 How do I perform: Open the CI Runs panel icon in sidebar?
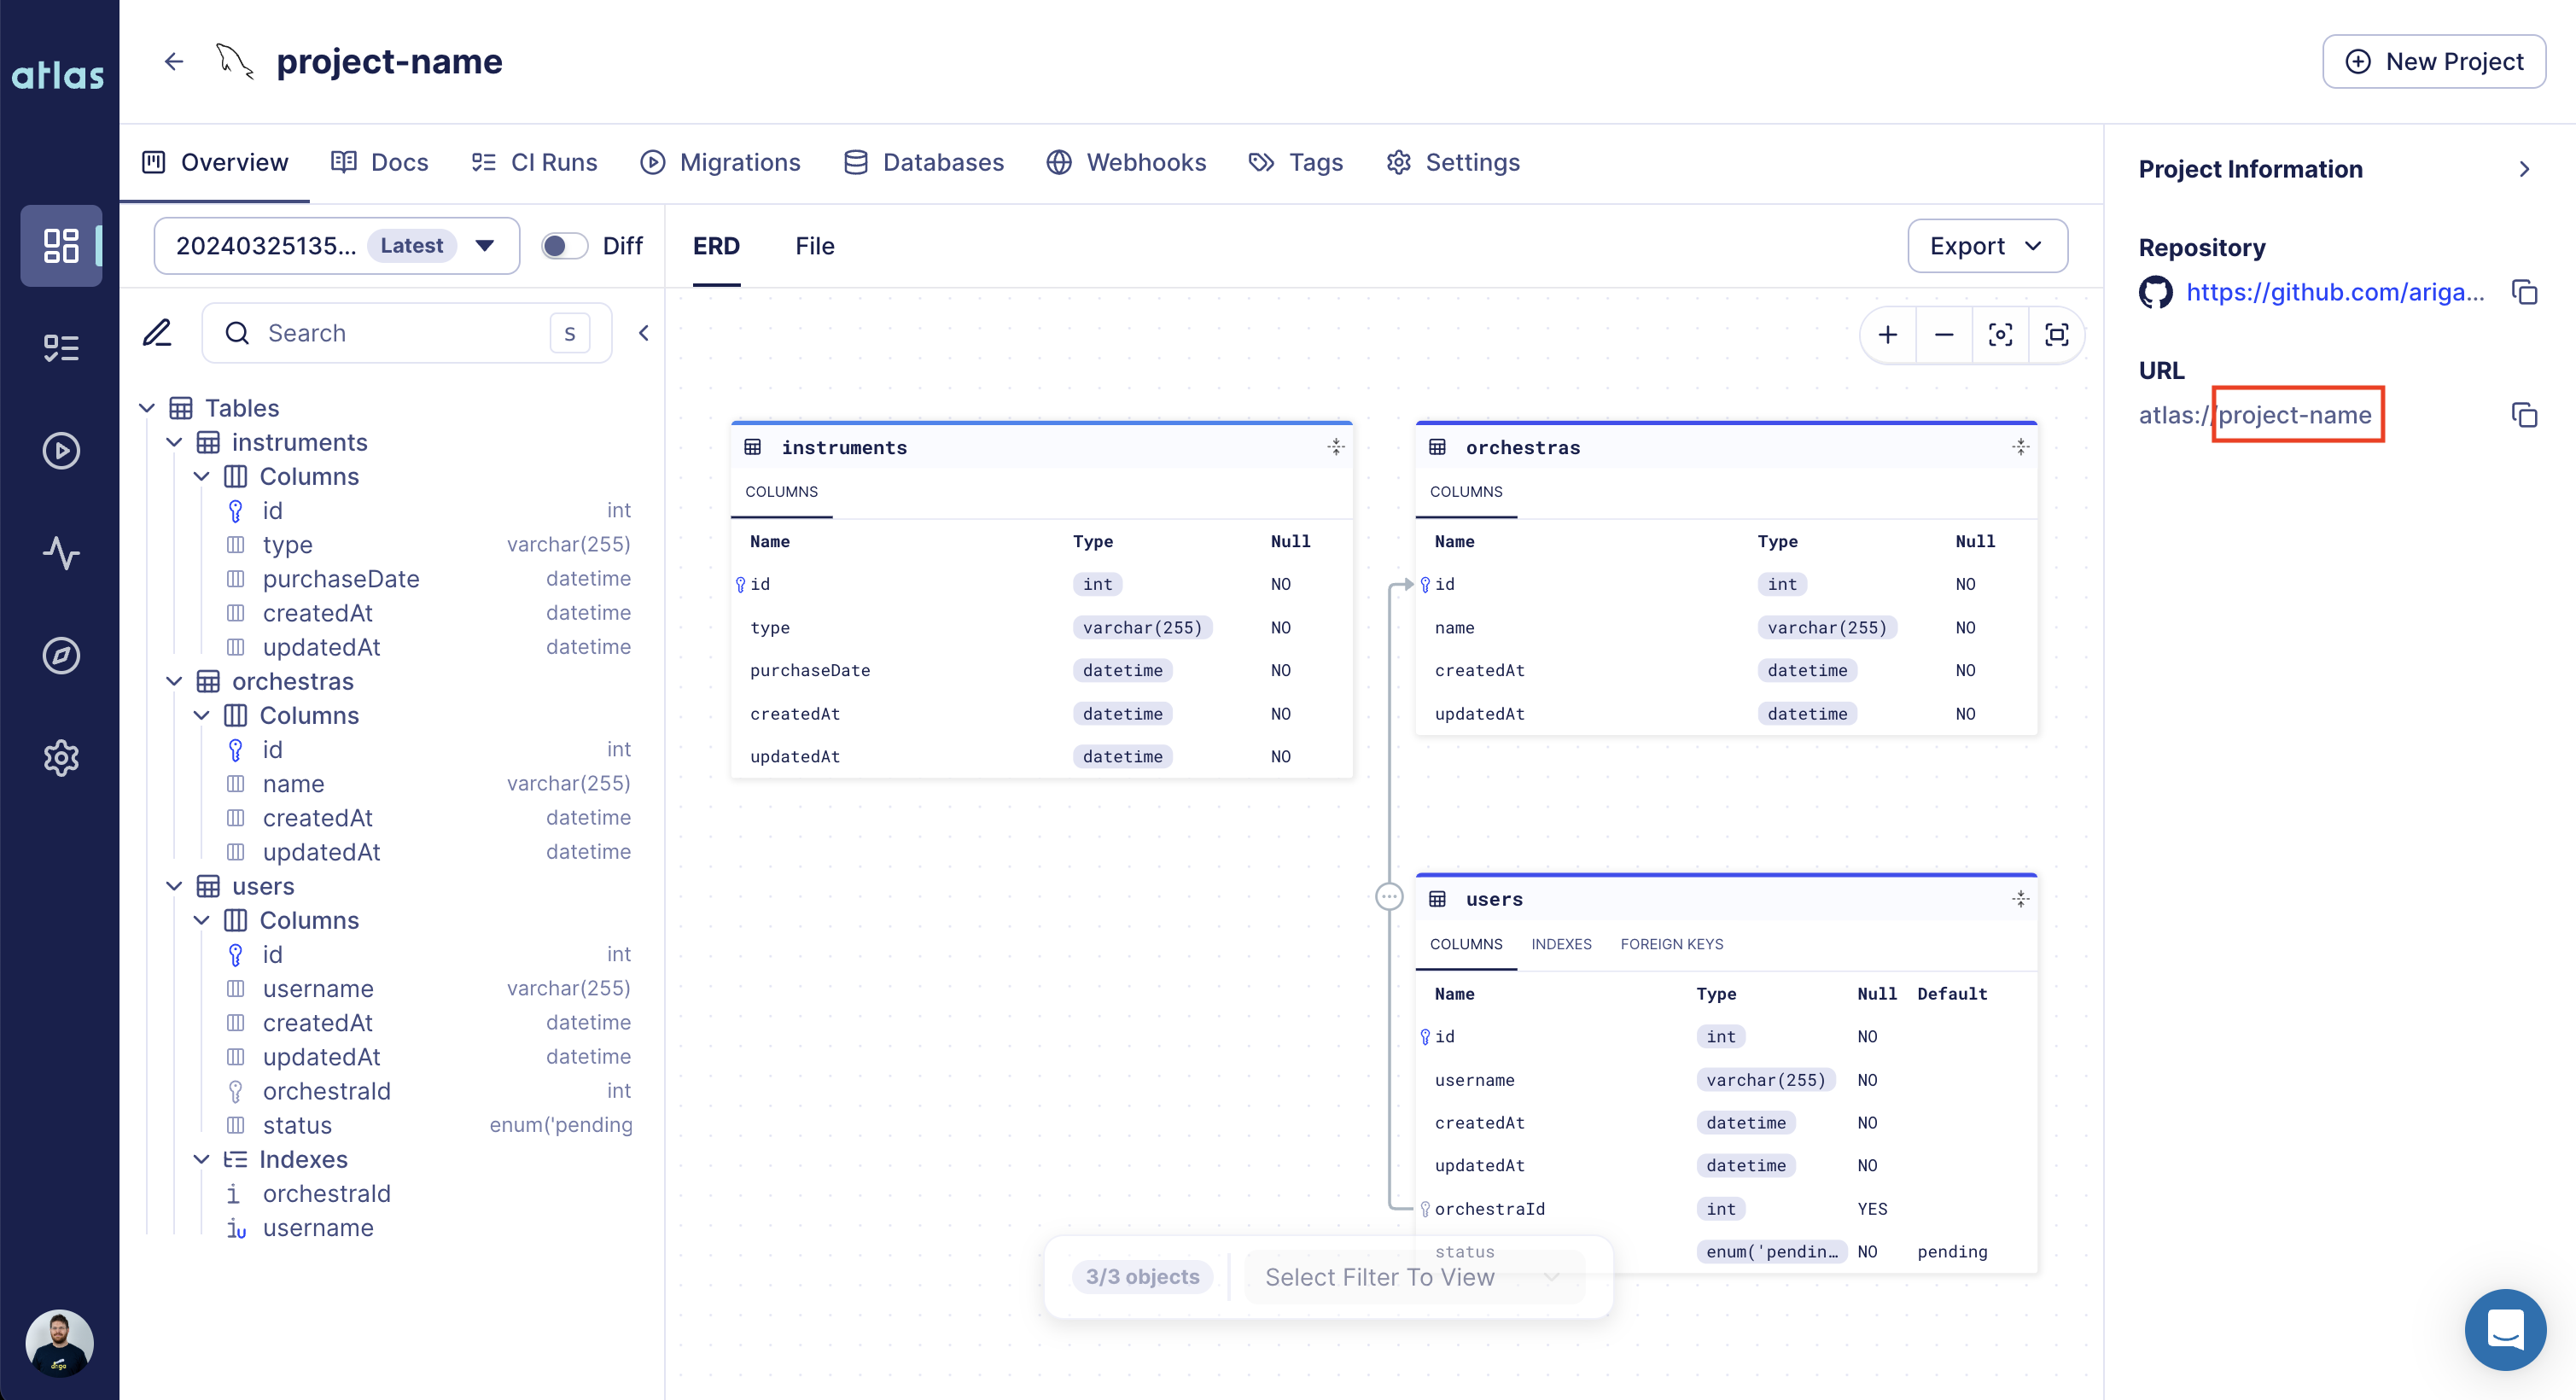click(61, 347)
